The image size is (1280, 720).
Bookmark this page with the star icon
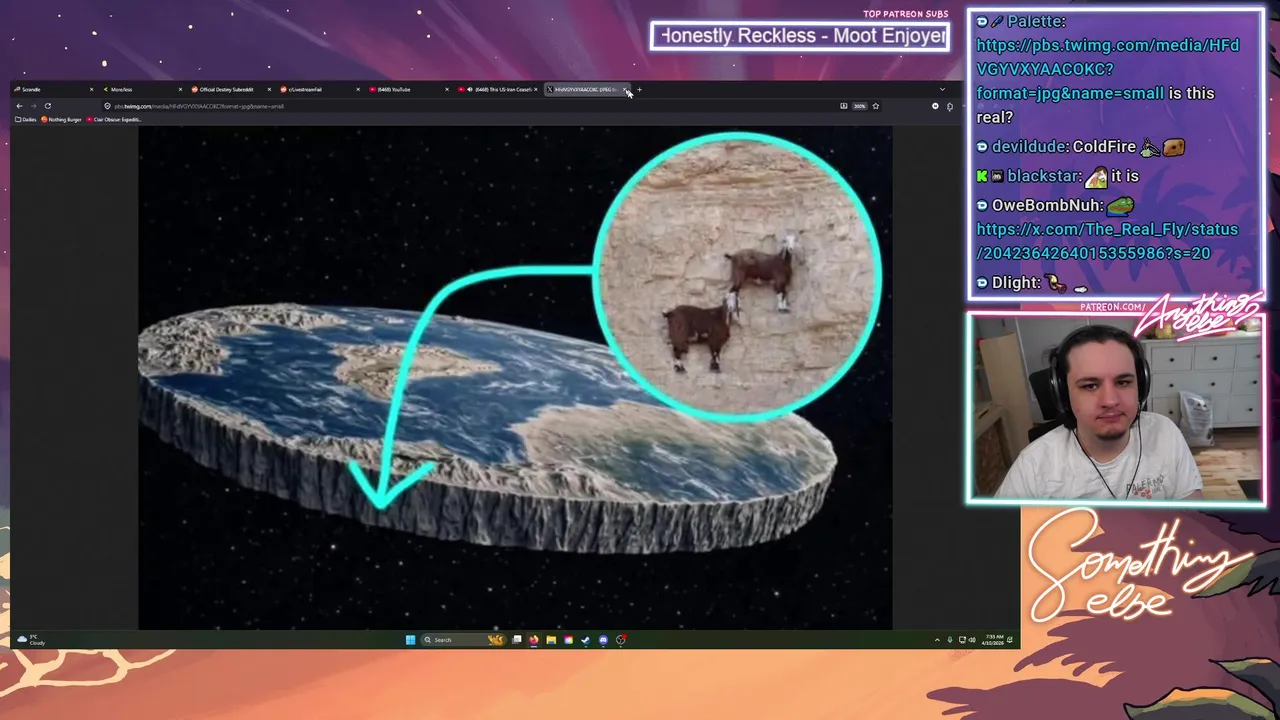pos(876,106)
